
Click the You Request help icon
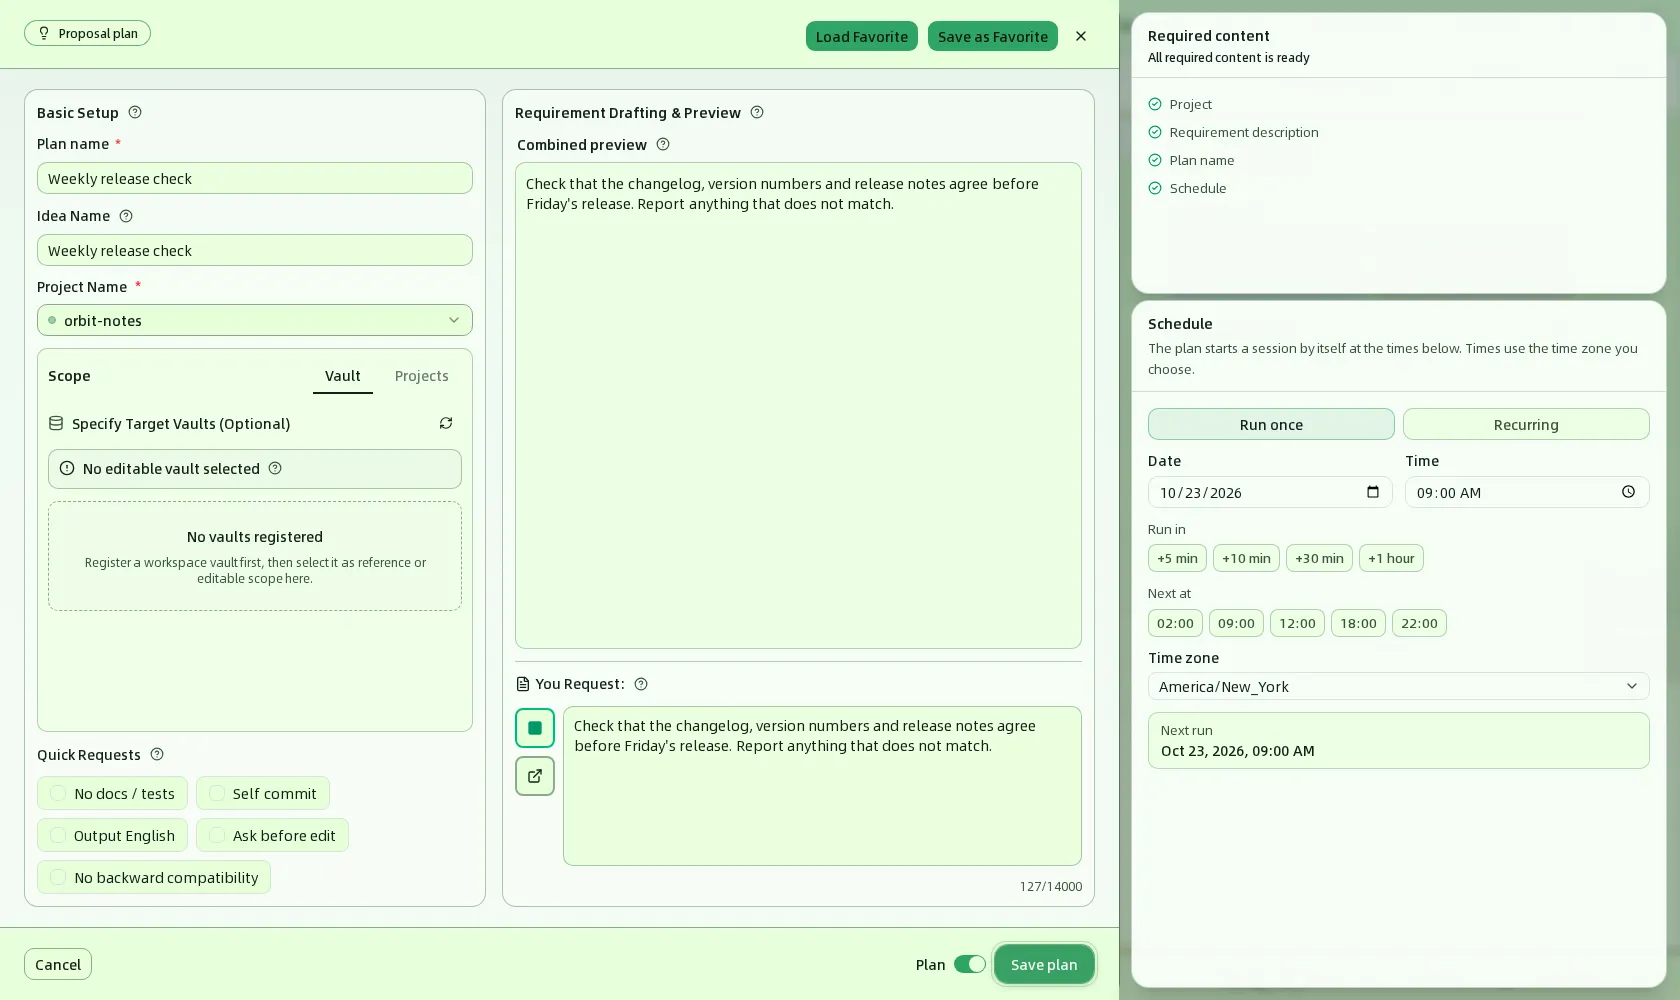[x=641, y=684]
